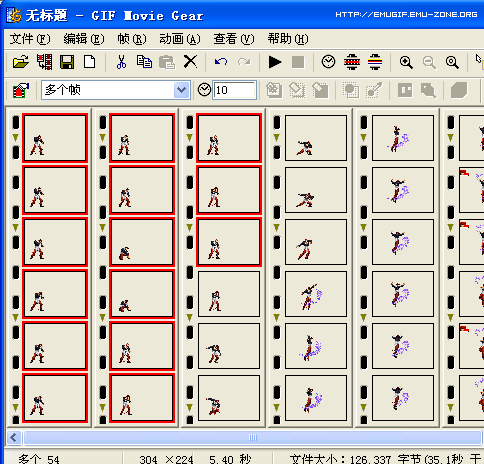This screenshot has width=484, height=464.
Task: Click the grayed magnifier frame icon
Action: click(x=428, y=90)
